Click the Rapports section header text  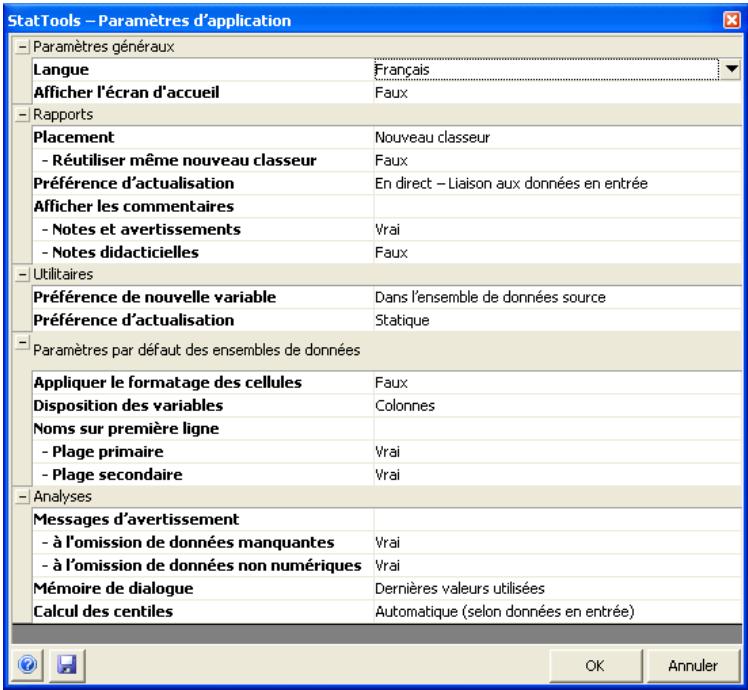point(63,115)
